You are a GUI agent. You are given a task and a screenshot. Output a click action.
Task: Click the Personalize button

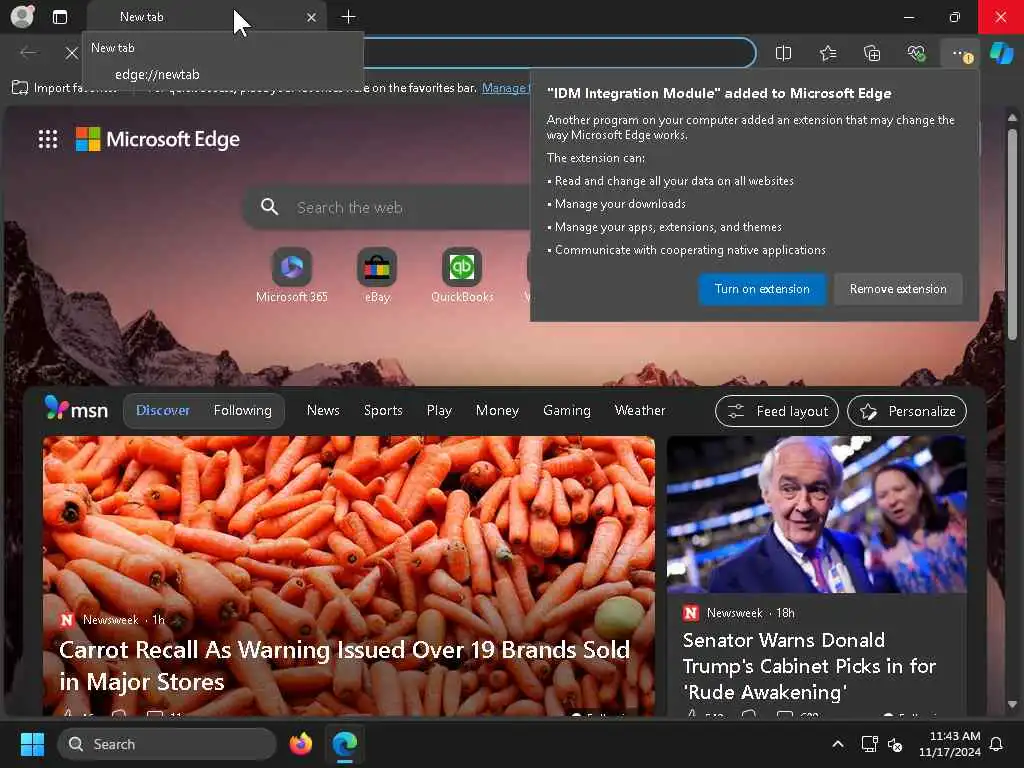point(906,411)
